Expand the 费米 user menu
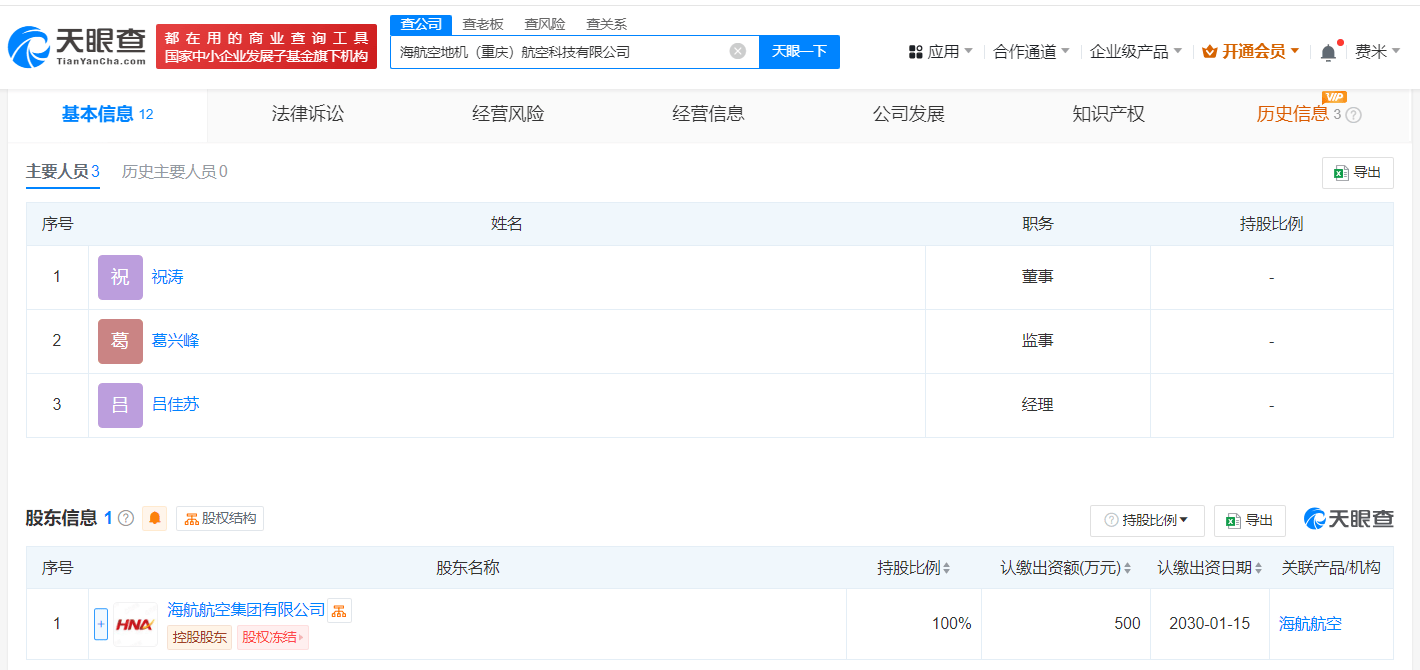 coord(1377,52)
